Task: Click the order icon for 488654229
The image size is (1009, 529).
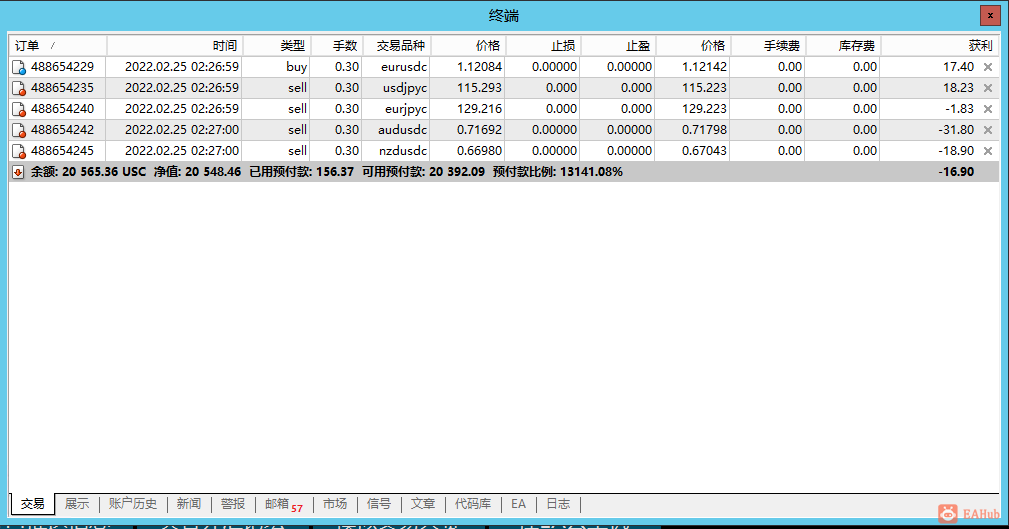Action: (19, 67)
